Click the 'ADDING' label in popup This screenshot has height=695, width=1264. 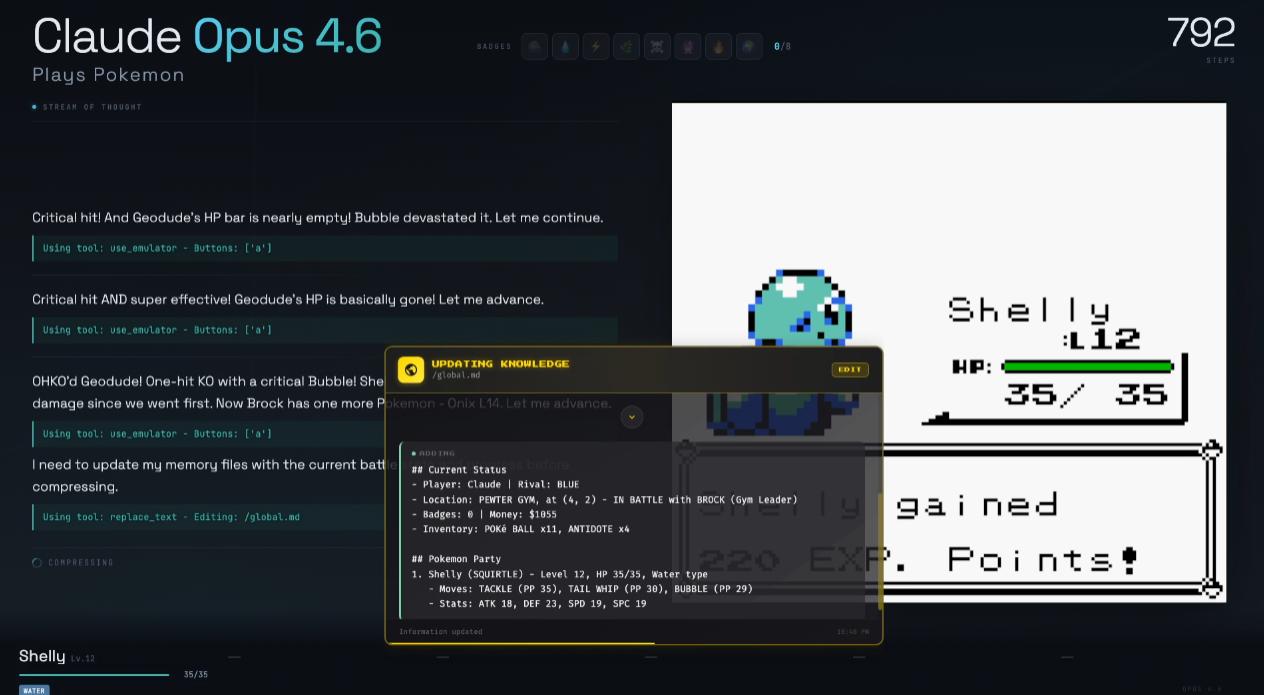[x=435, y=454]
